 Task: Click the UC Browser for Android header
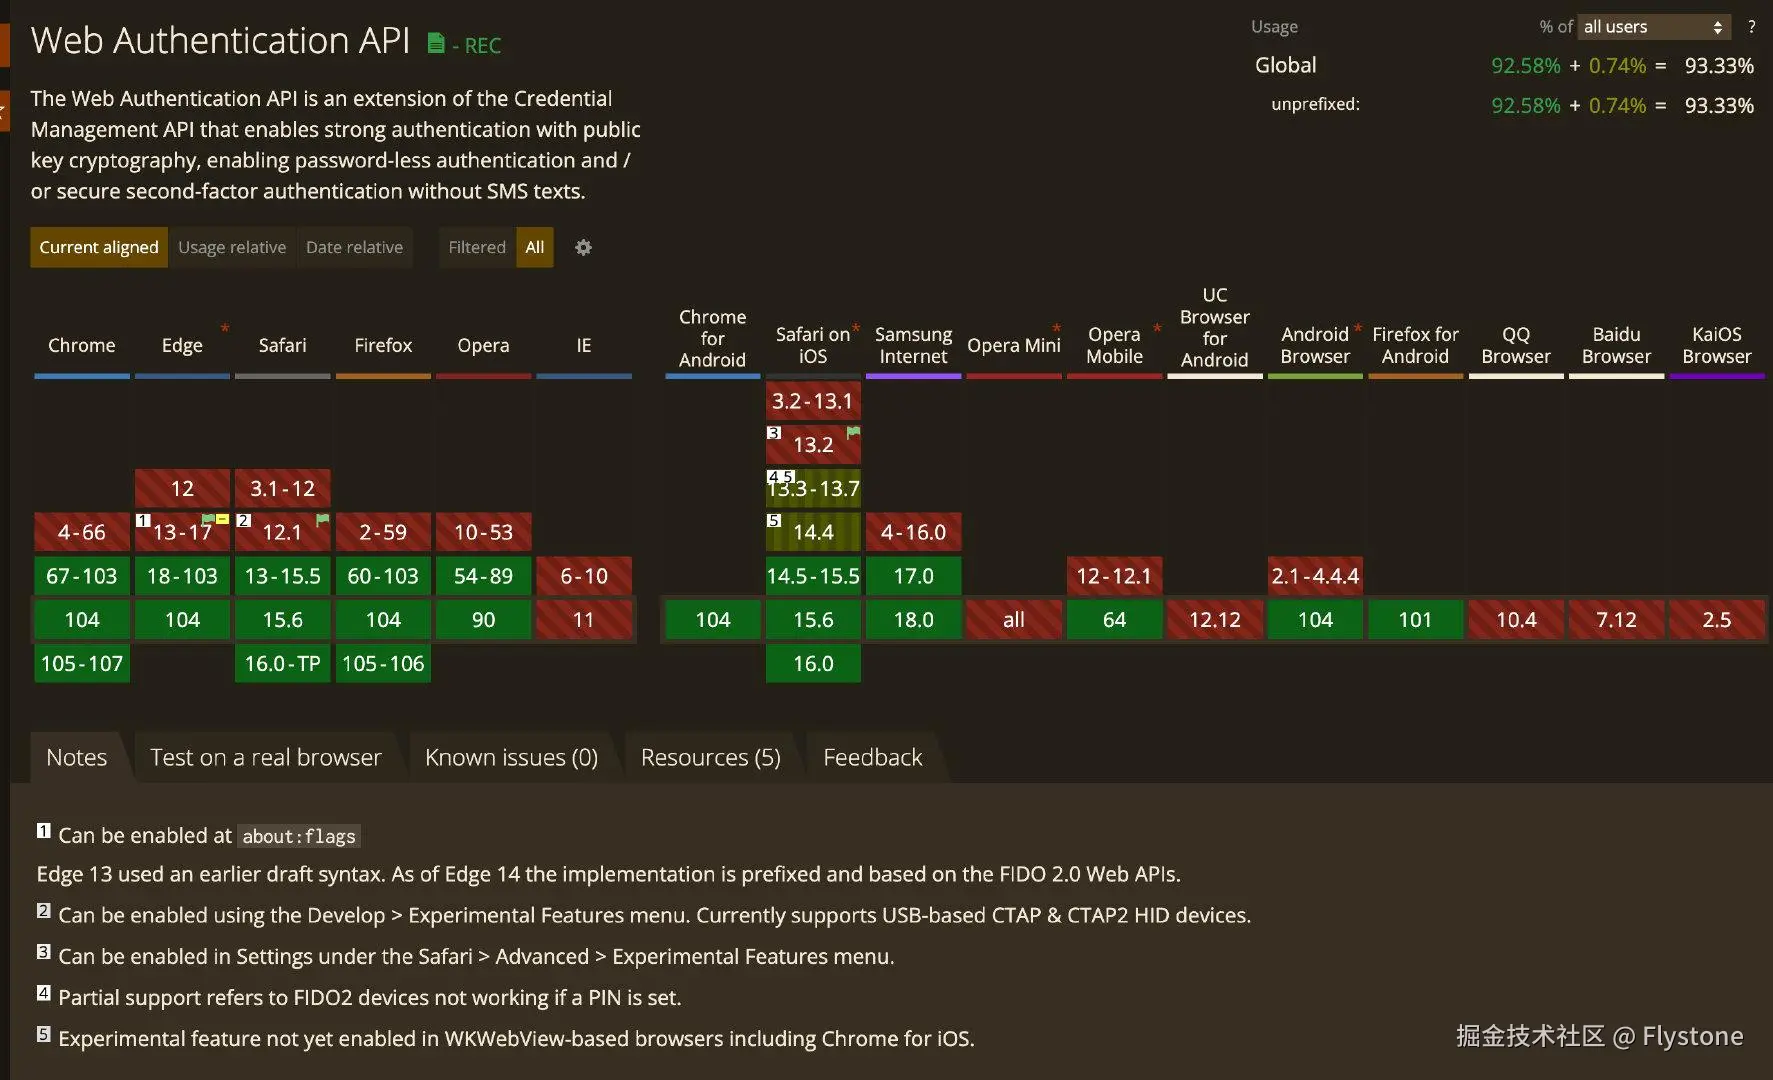pyautogui.click(x=1215, y=327)
